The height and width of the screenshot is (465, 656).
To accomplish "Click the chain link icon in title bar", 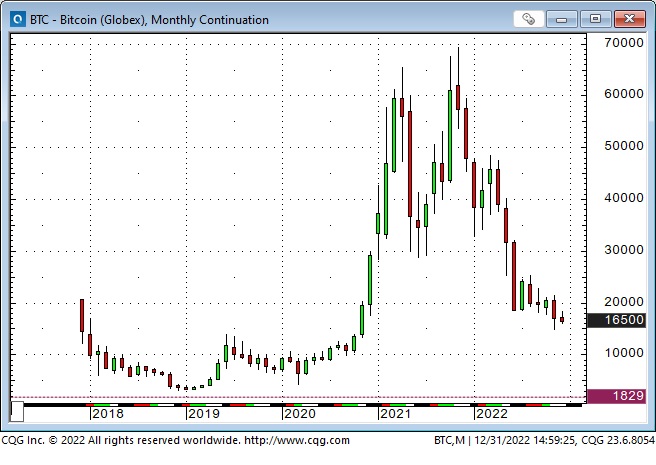I will 528,19.
